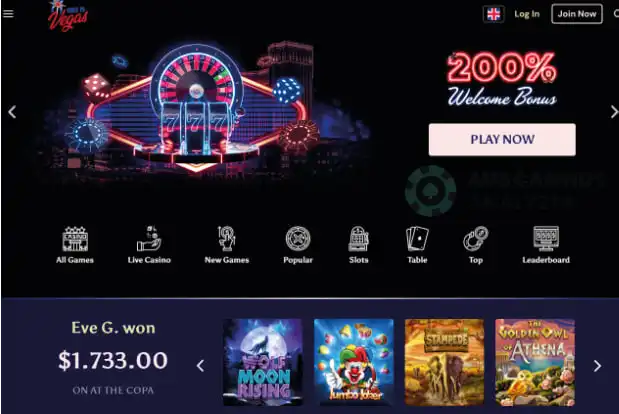Open the Live Casino category icon

pyautogui.click(x=149, y=245)
